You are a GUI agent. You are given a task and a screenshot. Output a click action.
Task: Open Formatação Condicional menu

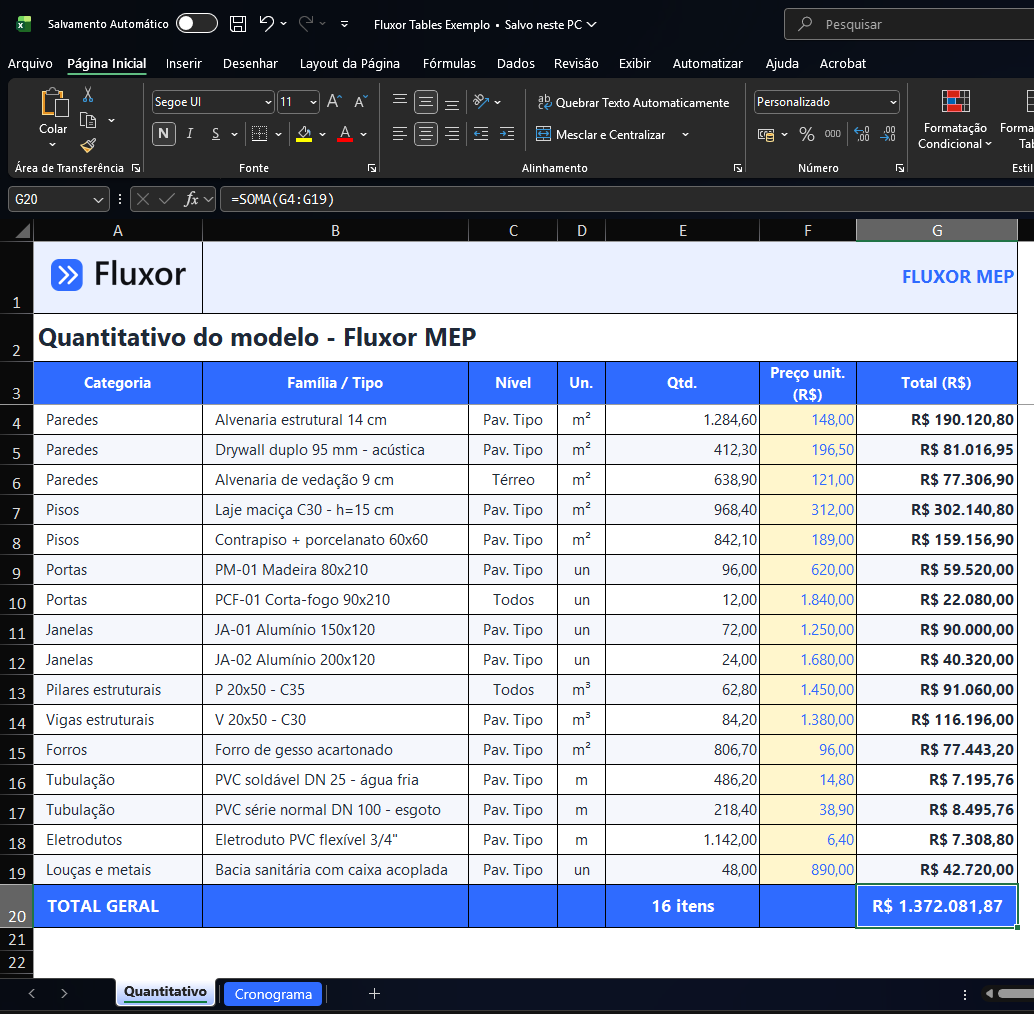[955, 119]
